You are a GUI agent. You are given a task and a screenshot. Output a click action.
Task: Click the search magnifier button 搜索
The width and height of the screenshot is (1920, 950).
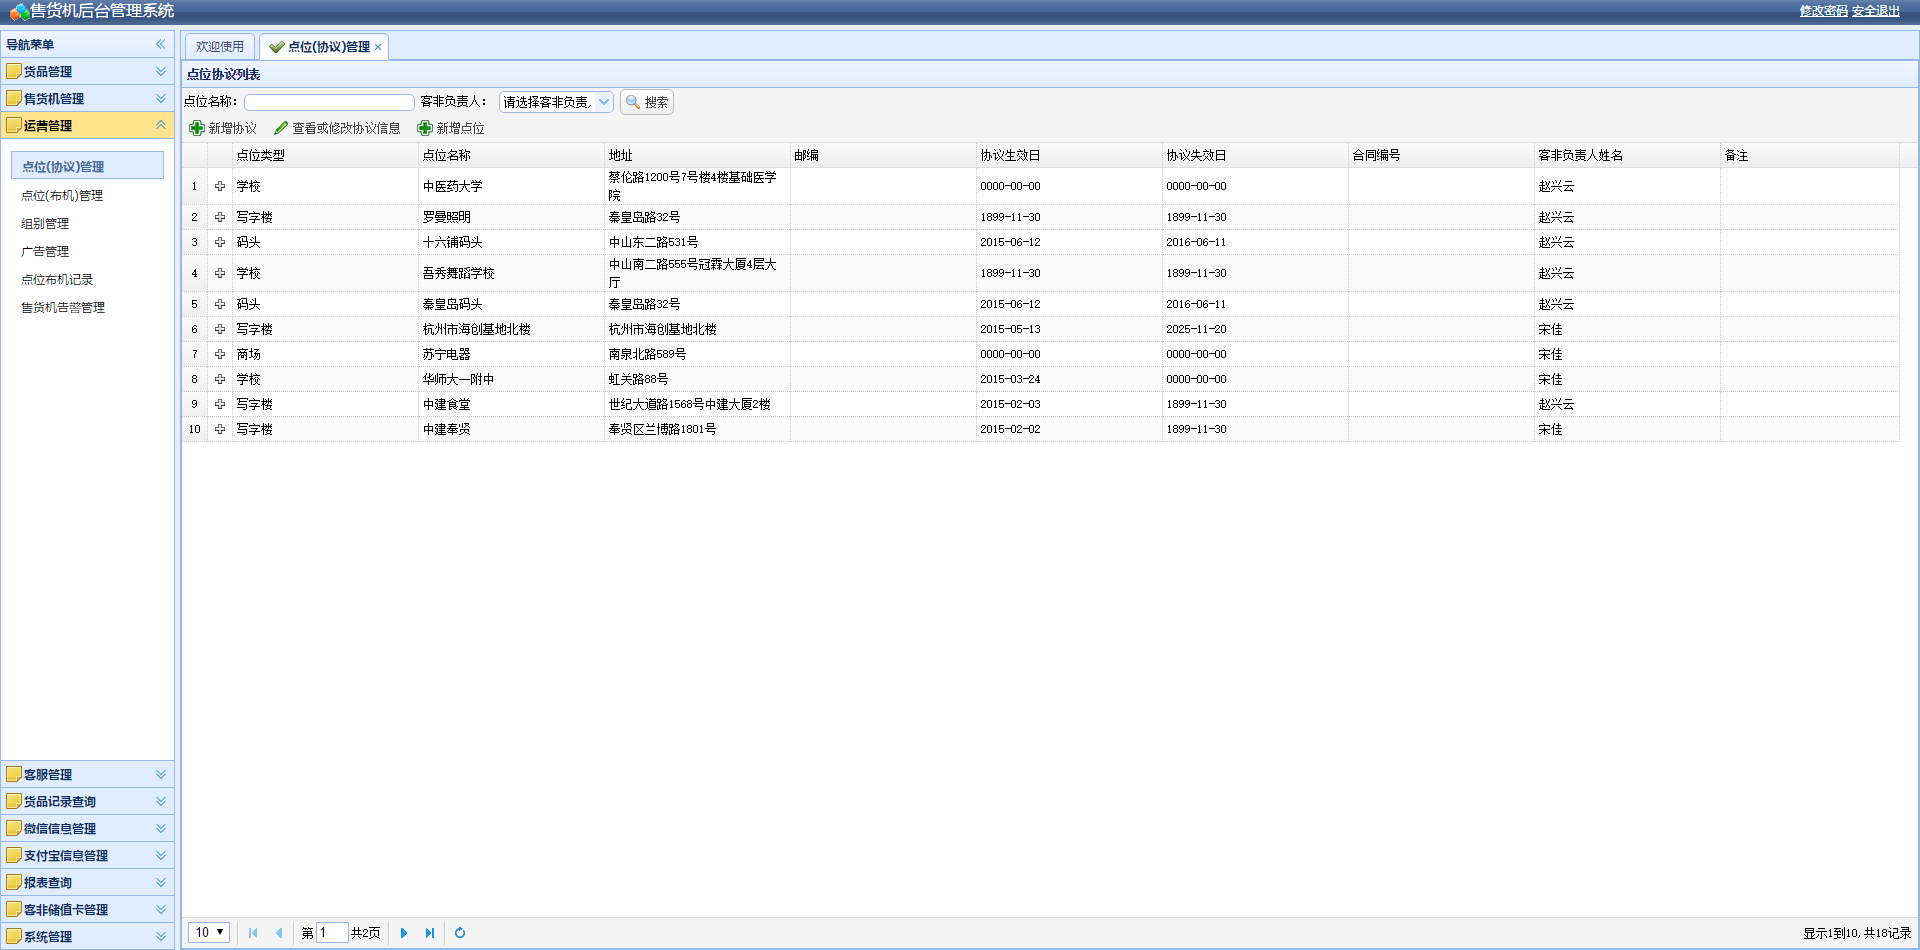[647, 102]
